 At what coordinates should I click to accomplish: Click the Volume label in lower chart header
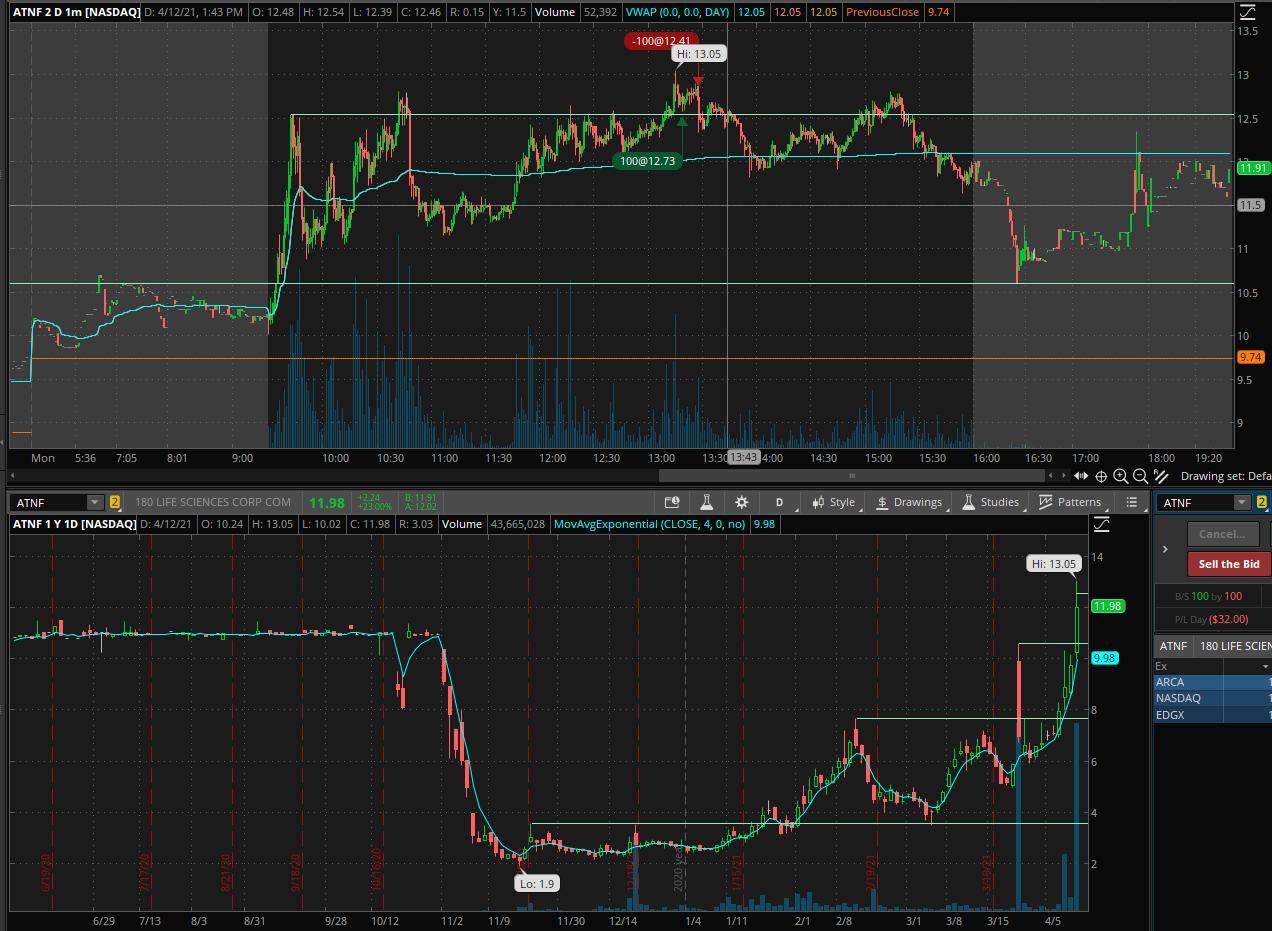coord(461,524)
